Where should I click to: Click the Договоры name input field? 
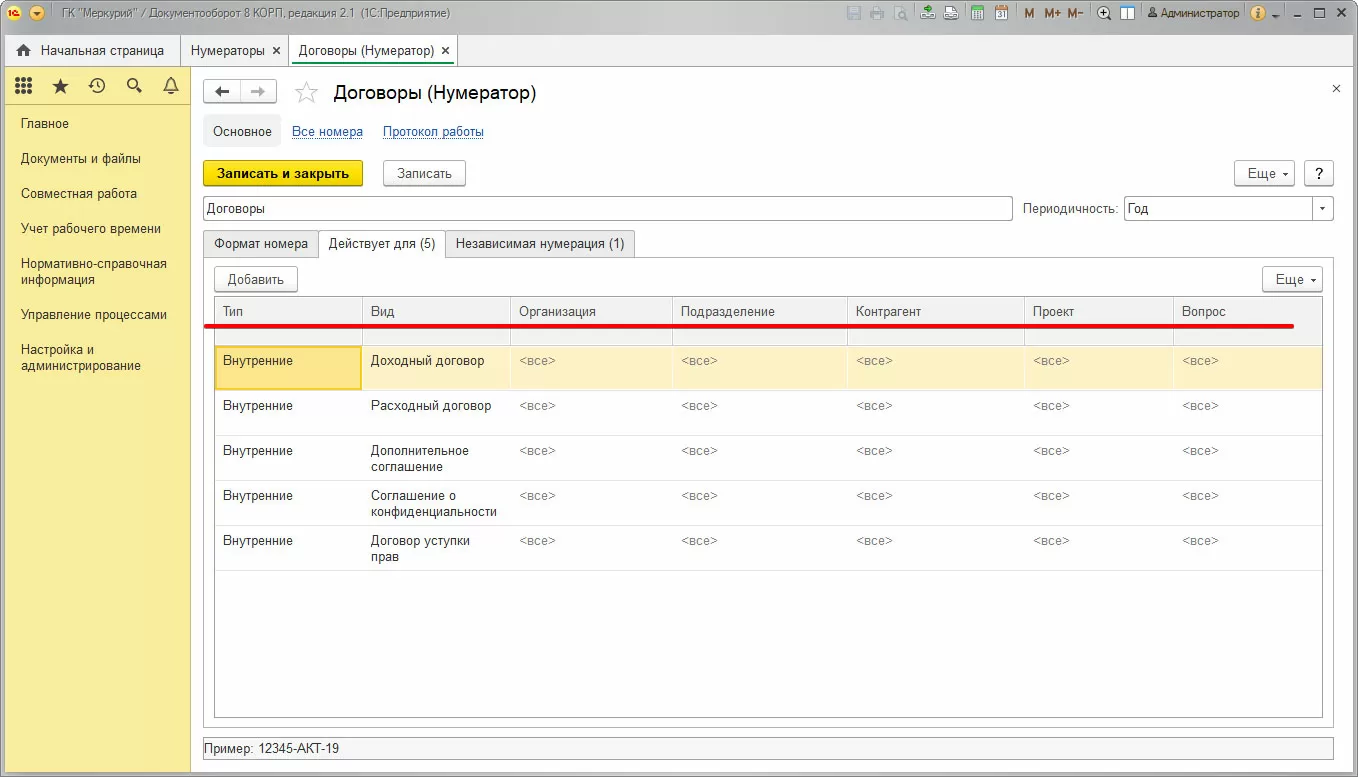(607, 208)
